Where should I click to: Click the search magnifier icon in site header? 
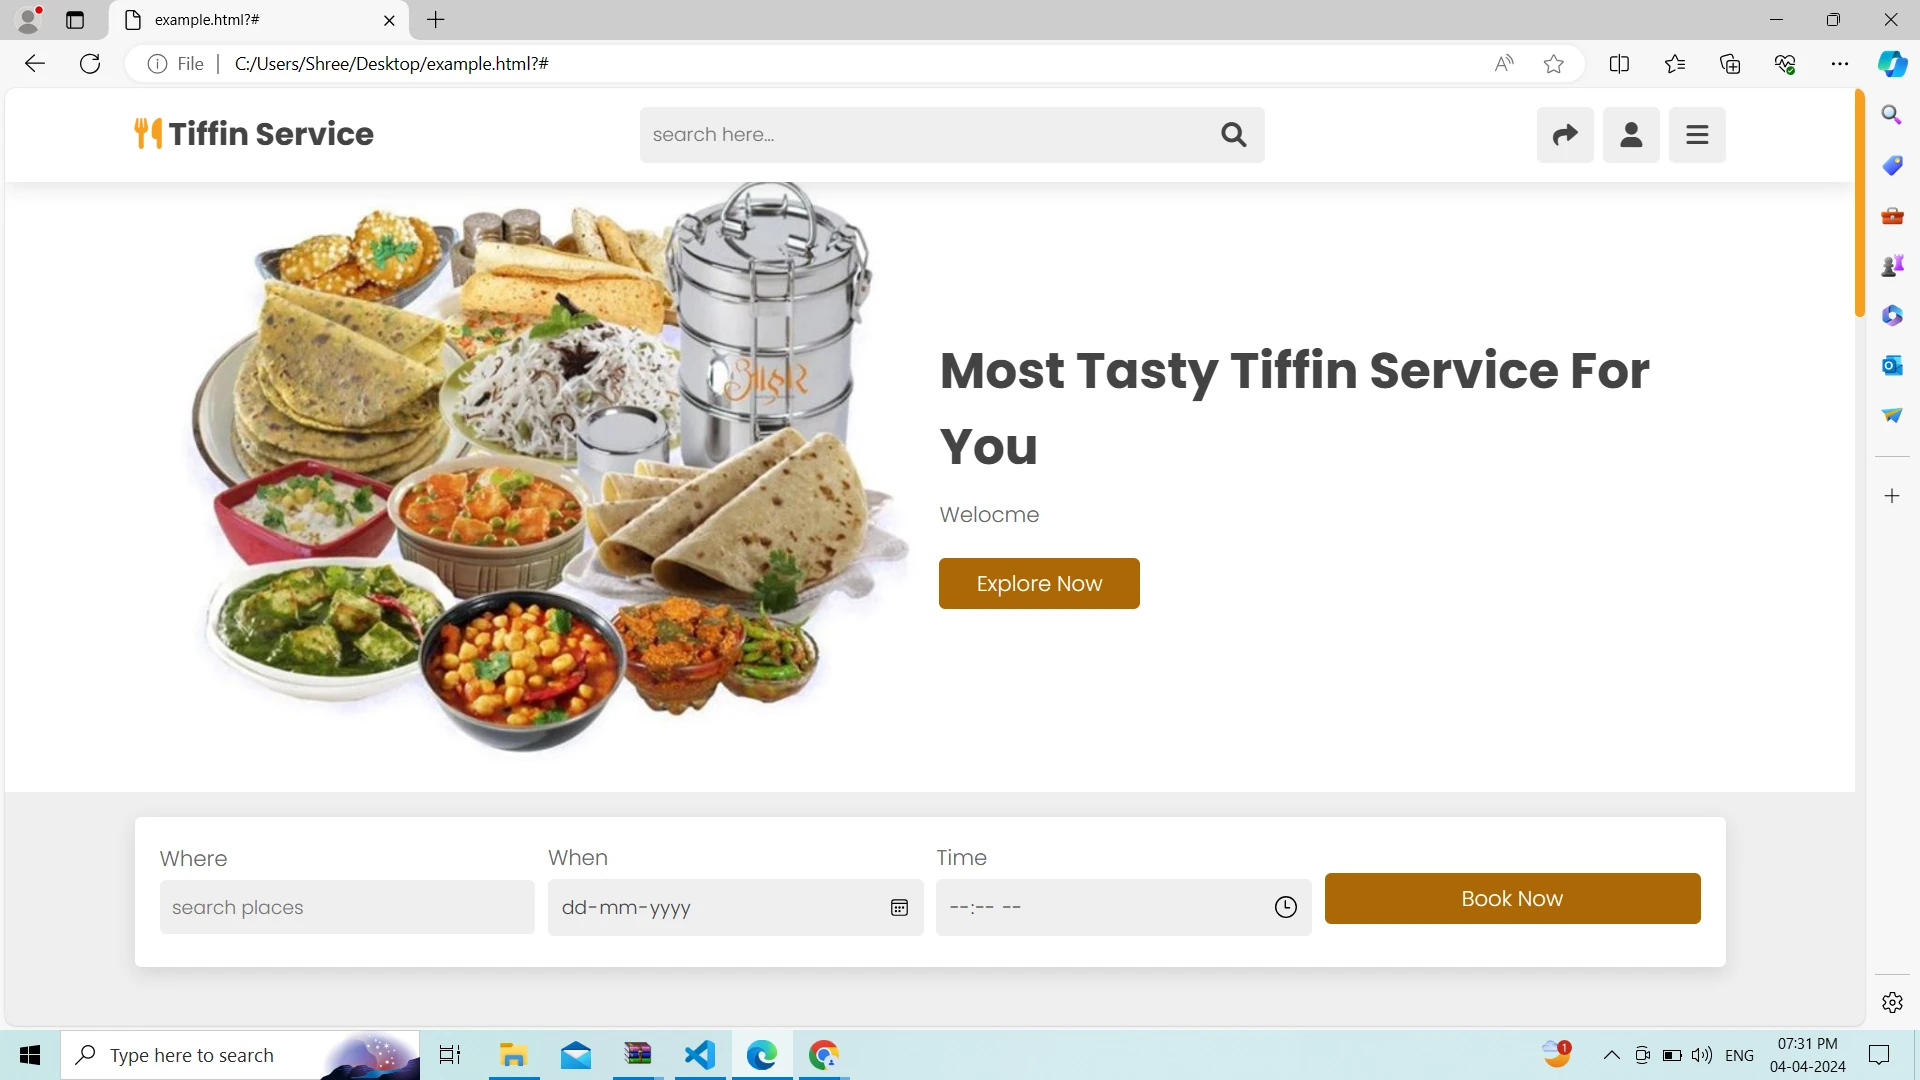1233,135
